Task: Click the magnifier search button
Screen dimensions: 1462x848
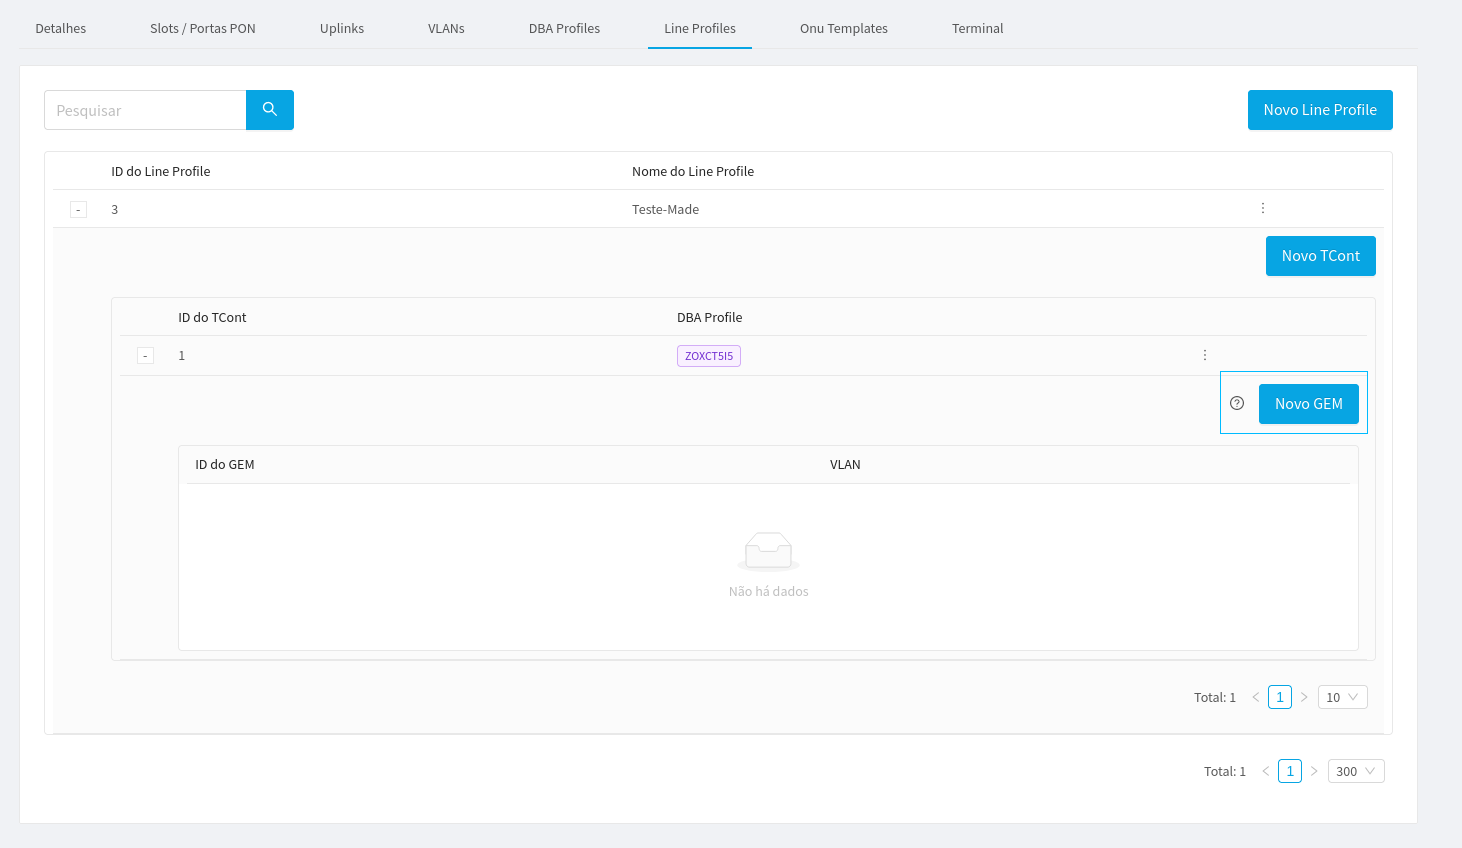Action: point(269,110)
